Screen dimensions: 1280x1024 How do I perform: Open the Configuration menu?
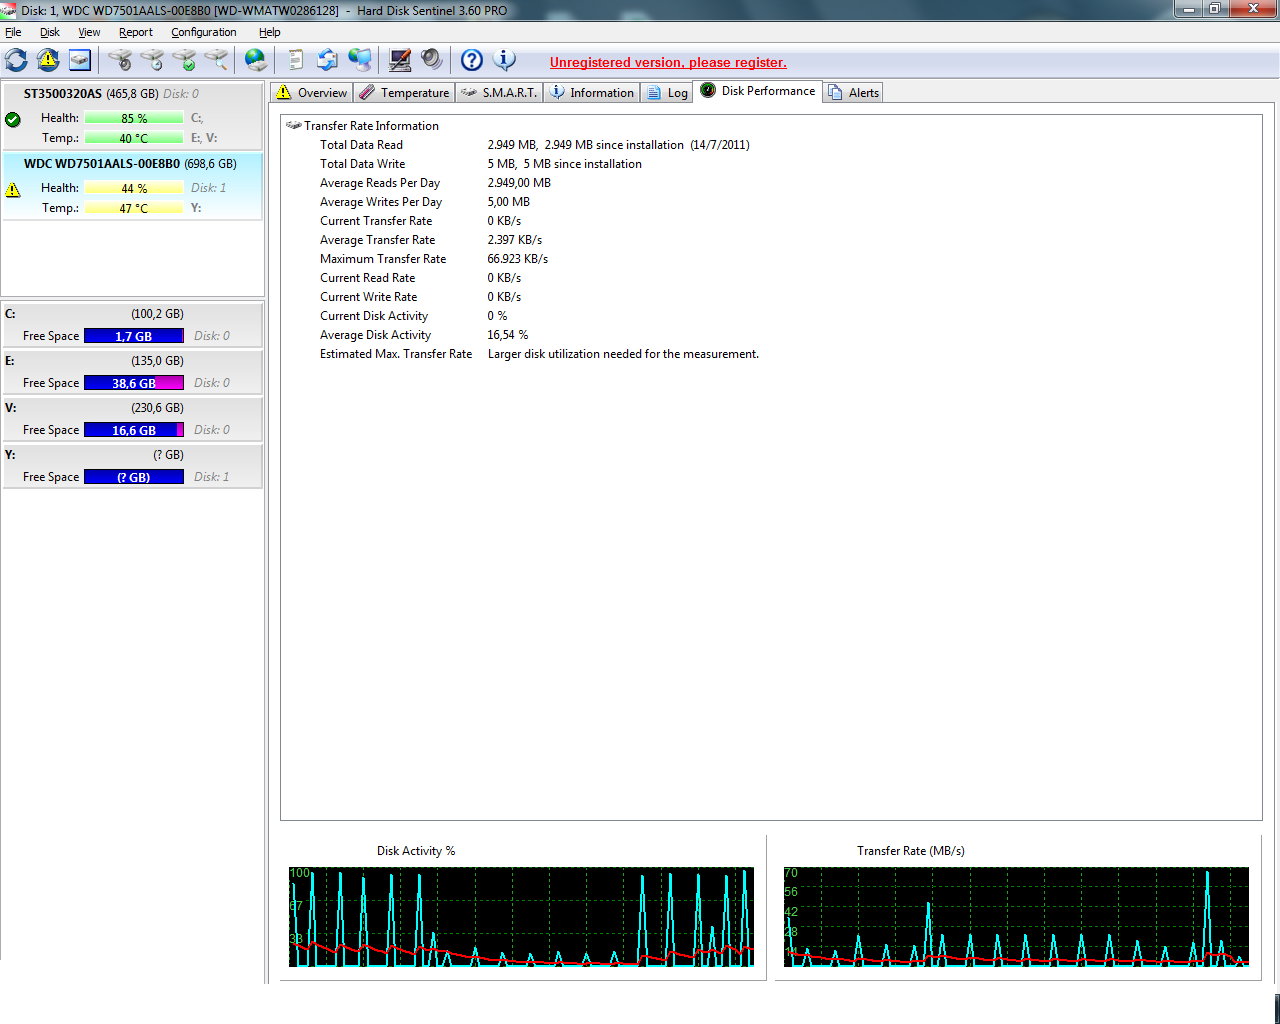(204, 32)
